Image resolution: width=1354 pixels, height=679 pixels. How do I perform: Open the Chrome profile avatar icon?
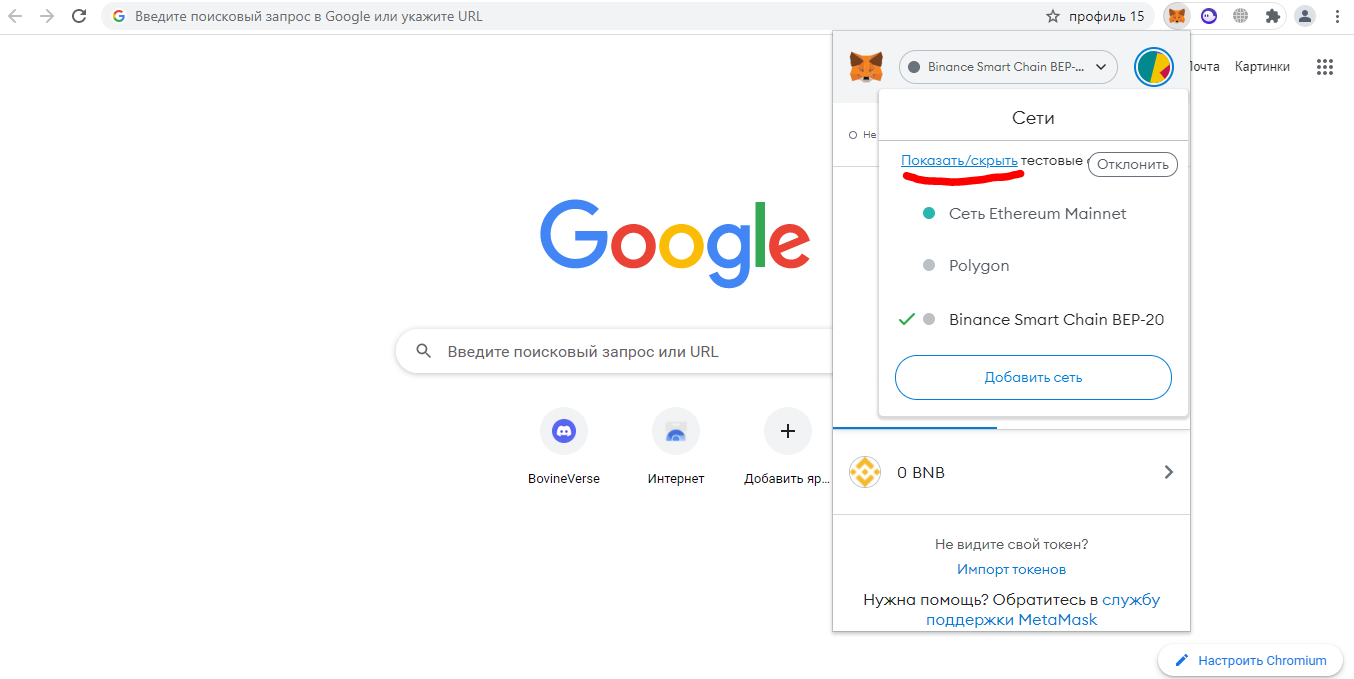(1304, 16)
